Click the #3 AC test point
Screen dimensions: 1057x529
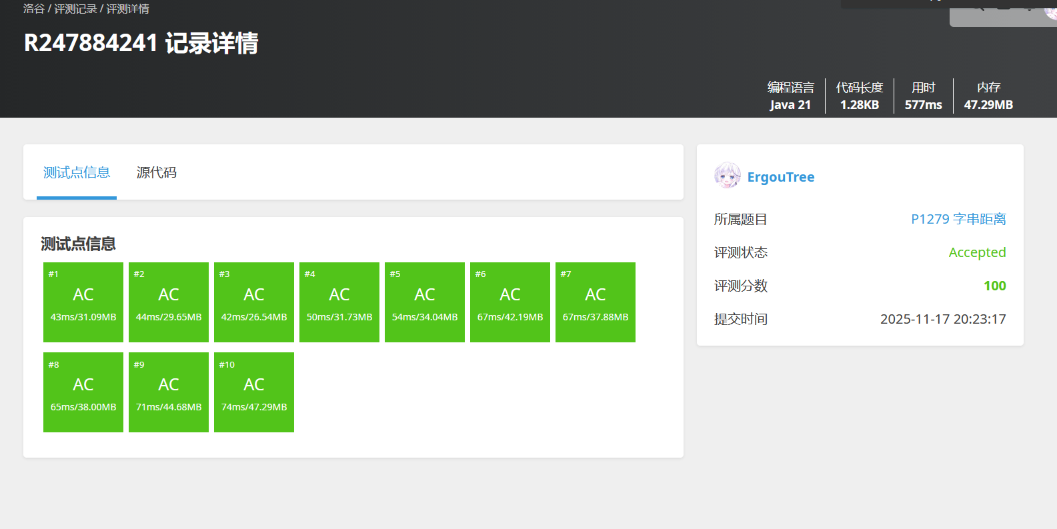[254, 302]
